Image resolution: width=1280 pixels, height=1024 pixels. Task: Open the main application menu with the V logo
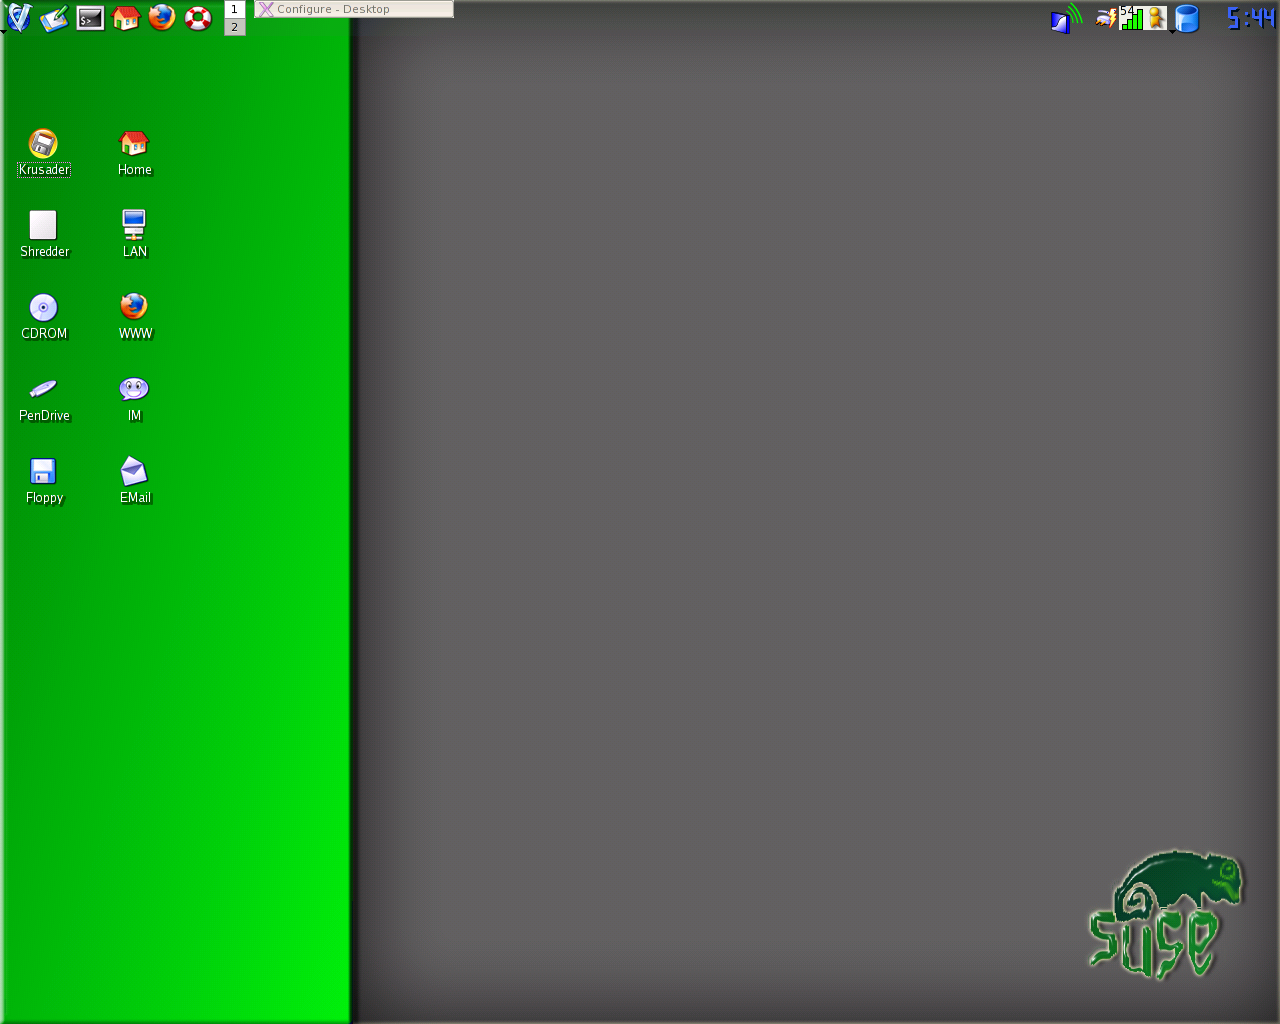19,17
